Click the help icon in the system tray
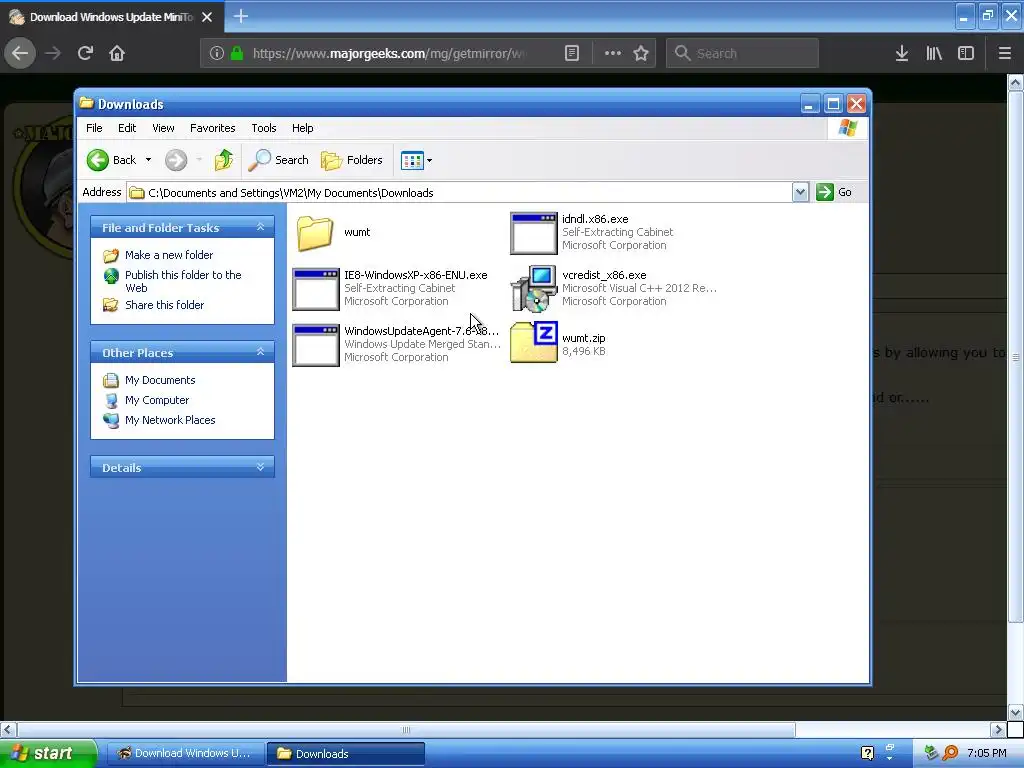Viewport: 1024px width, 768px height. click(x=867, y=753)
